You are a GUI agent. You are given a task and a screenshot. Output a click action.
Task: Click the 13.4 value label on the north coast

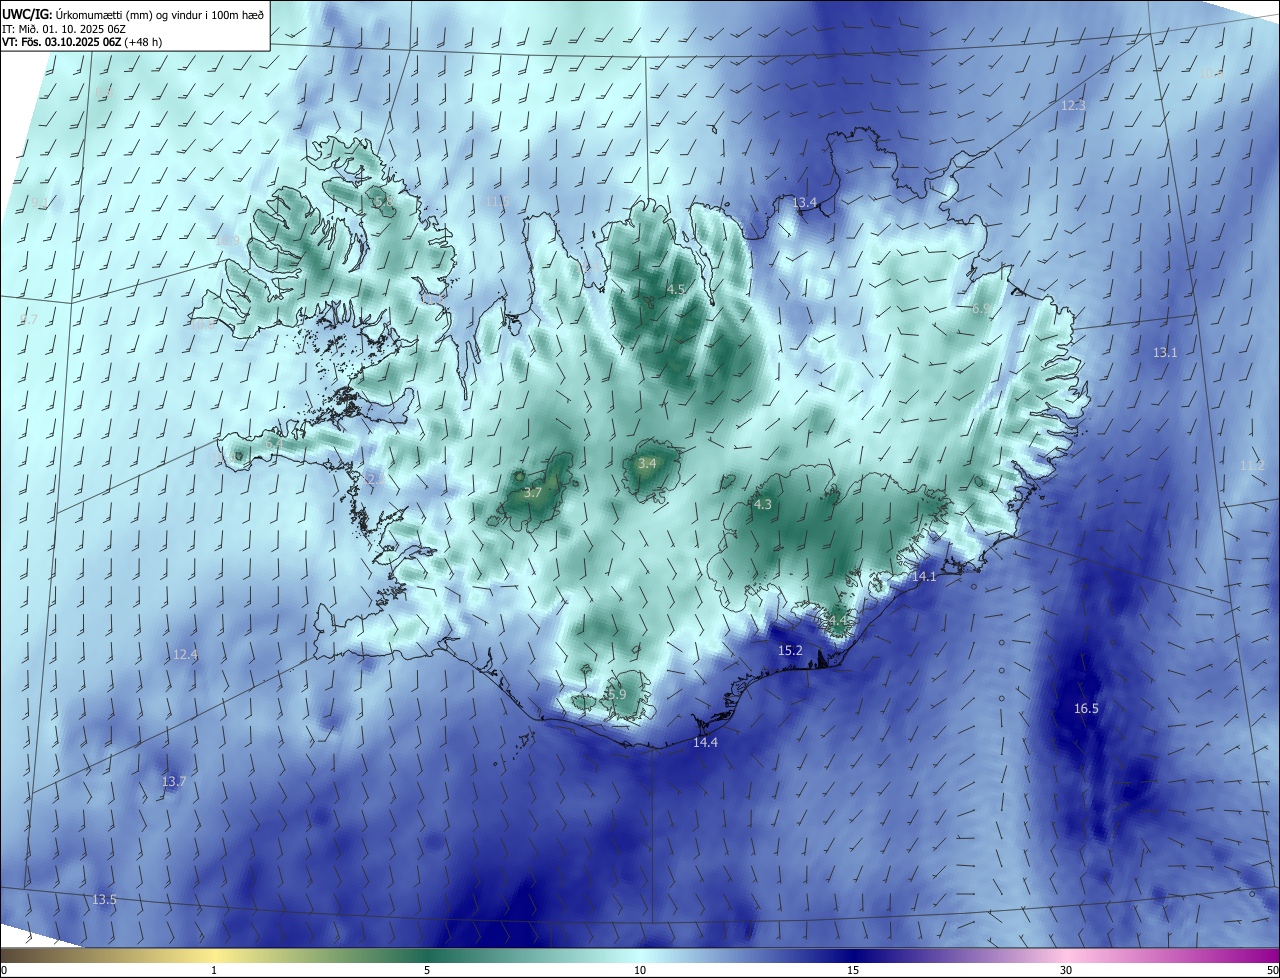pos(804,202)
